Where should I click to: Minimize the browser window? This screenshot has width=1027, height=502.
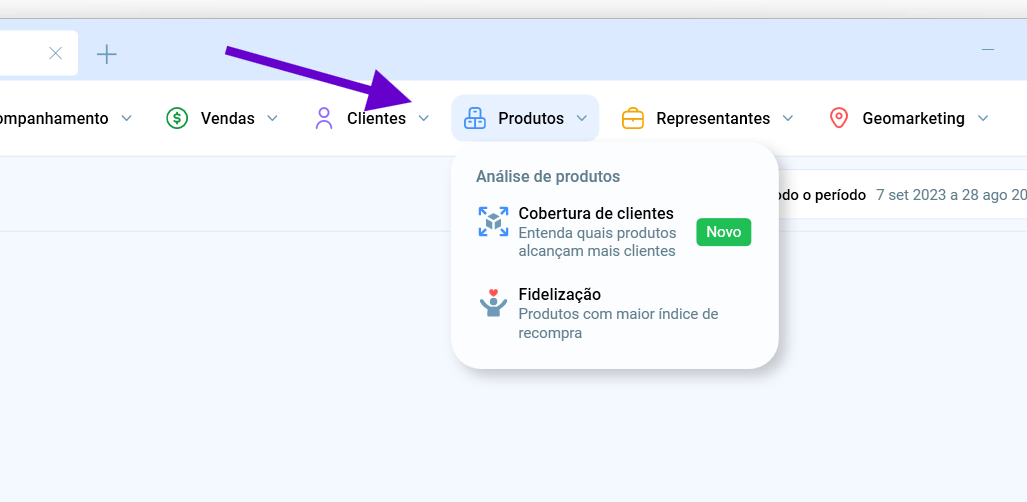(x=988, y=50)
